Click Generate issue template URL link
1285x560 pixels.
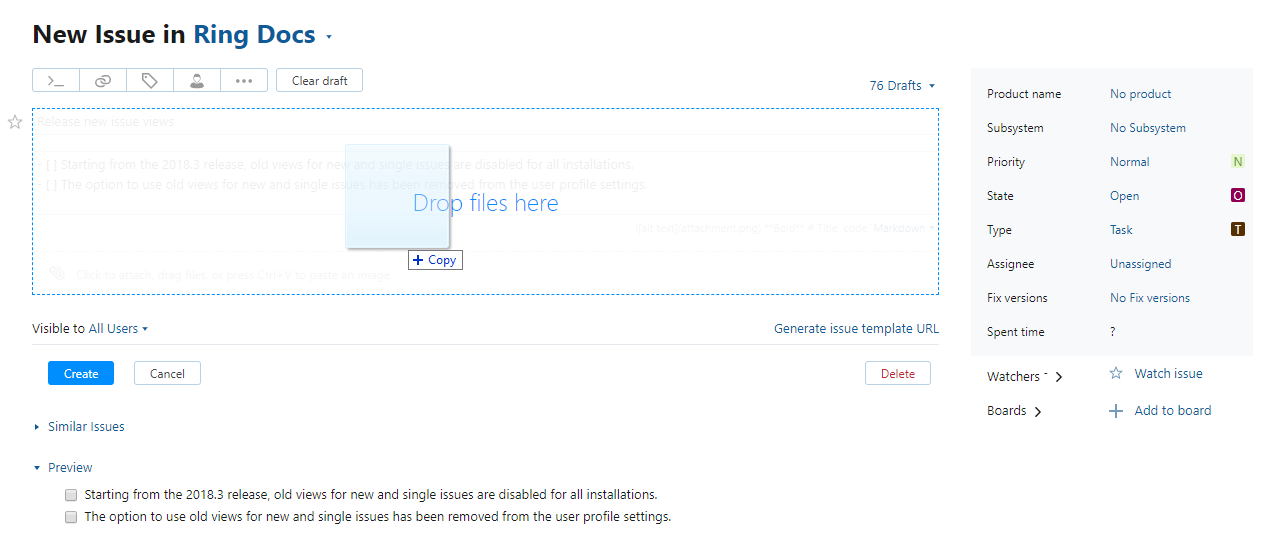[x=856, y=328]
